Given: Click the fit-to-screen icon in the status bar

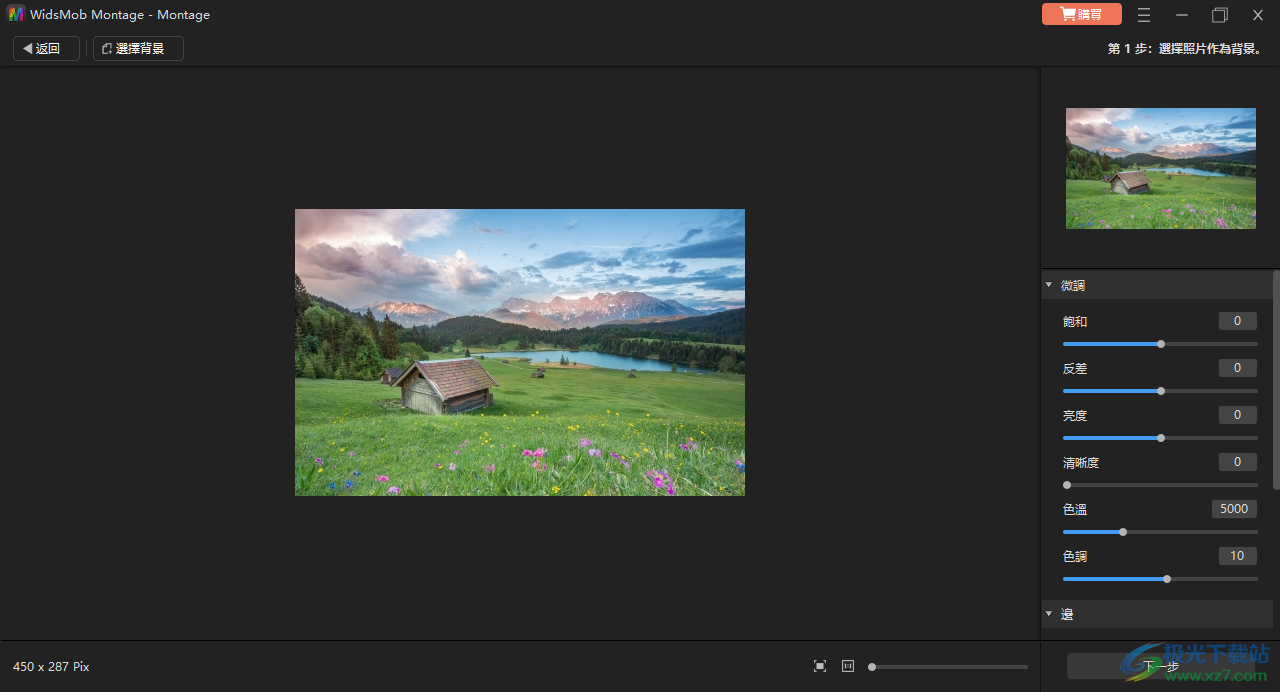Looking at the screenshot, I should coord(820,666).
